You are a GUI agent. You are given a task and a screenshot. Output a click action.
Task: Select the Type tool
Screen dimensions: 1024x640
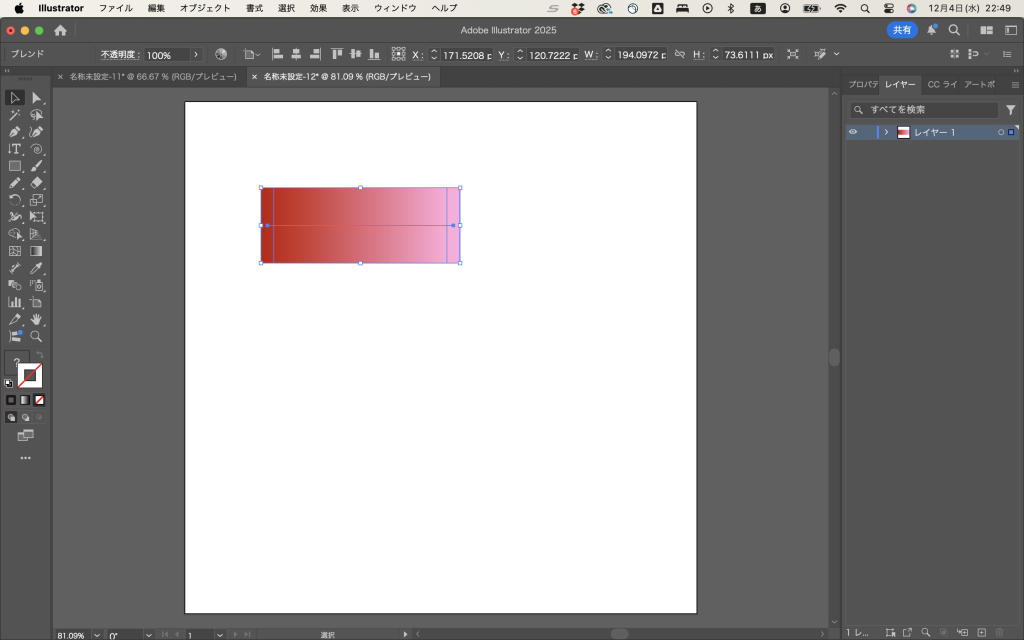[15, 149]
